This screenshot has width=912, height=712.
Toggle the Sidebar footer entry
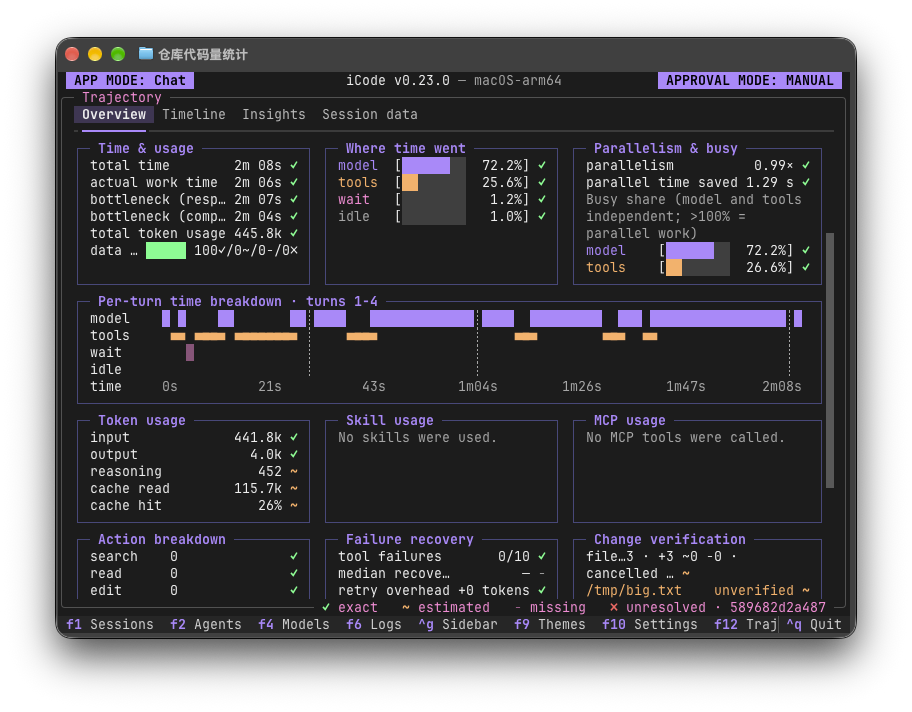coord(458,624)
